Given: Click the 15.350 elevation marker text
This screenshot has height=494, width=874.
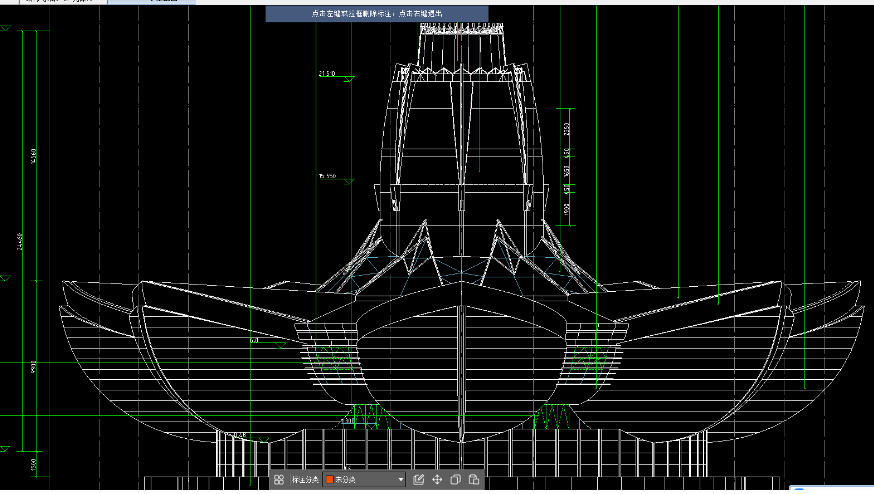Looking at the screenshot, I should [328, 176].
